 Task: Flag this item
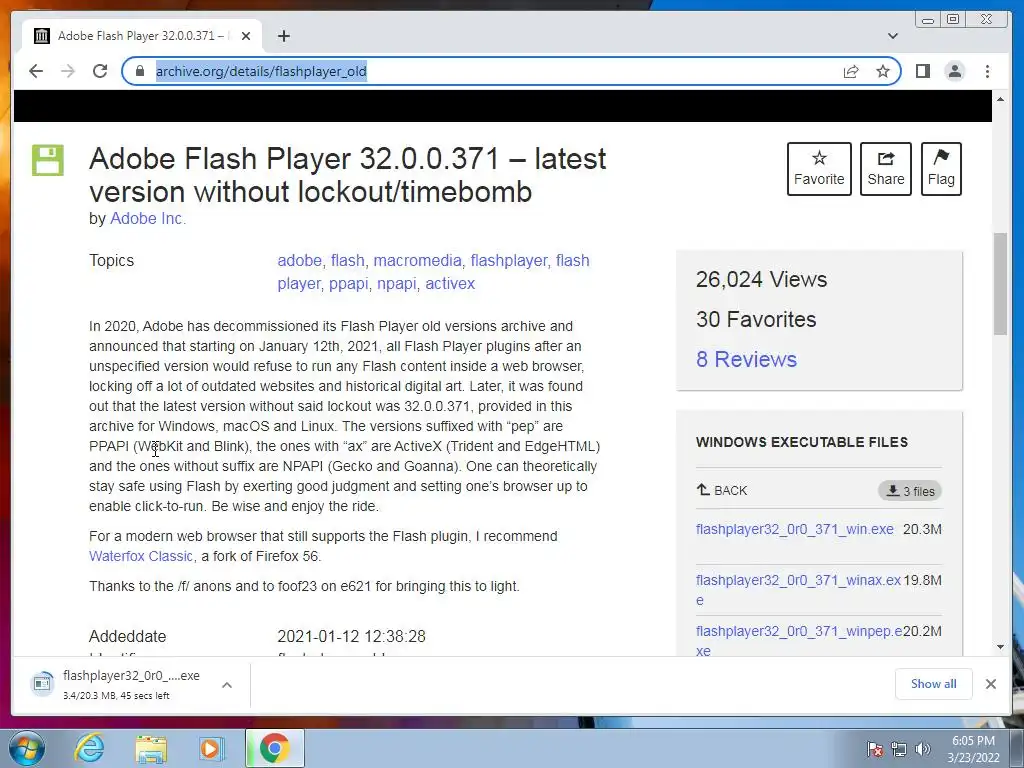coord(941,168)
